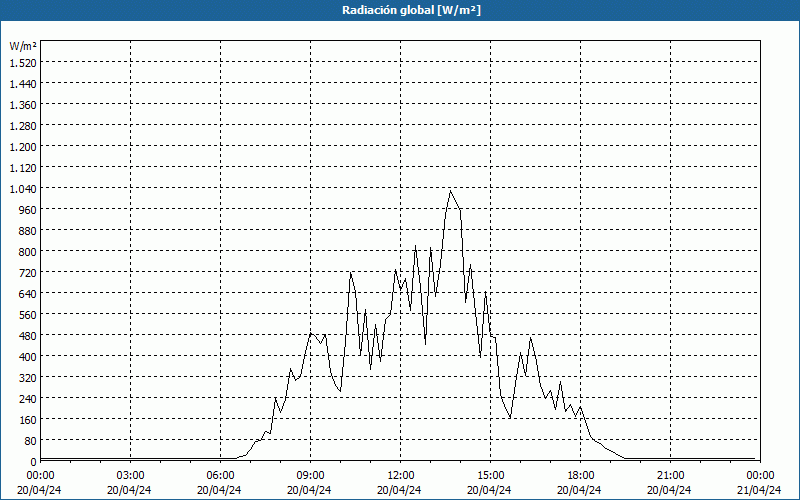The width and height of the screenshot is (800, 500).
Task: Click the 03:00 time axis label
Action: (131, 476)
